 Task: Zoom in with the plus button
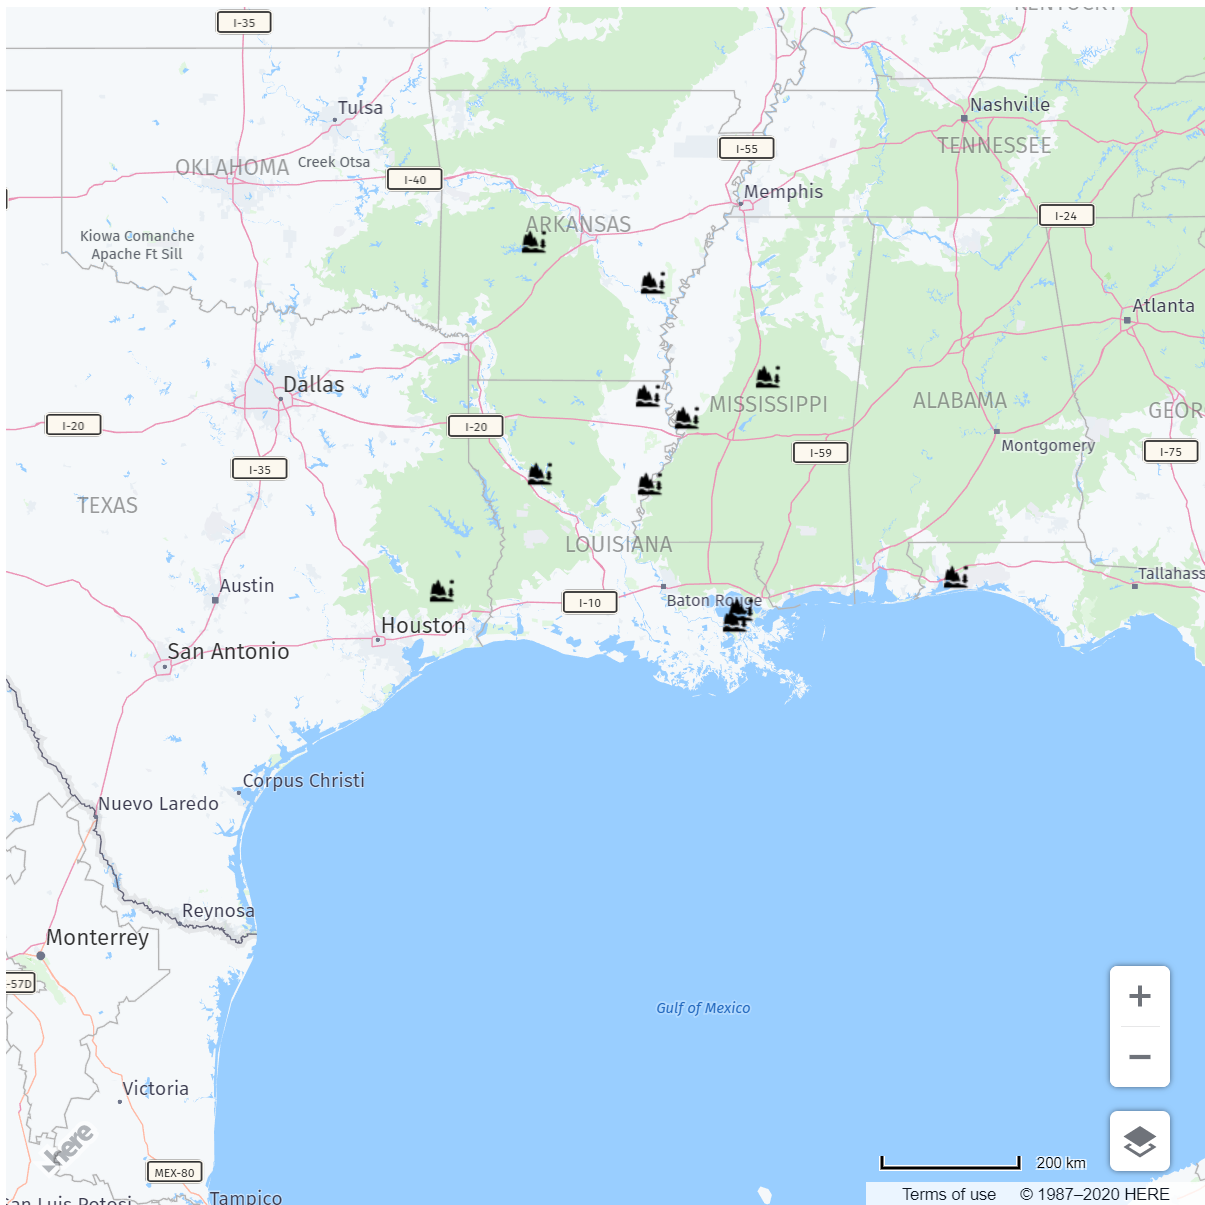[x=1139, y=996]
